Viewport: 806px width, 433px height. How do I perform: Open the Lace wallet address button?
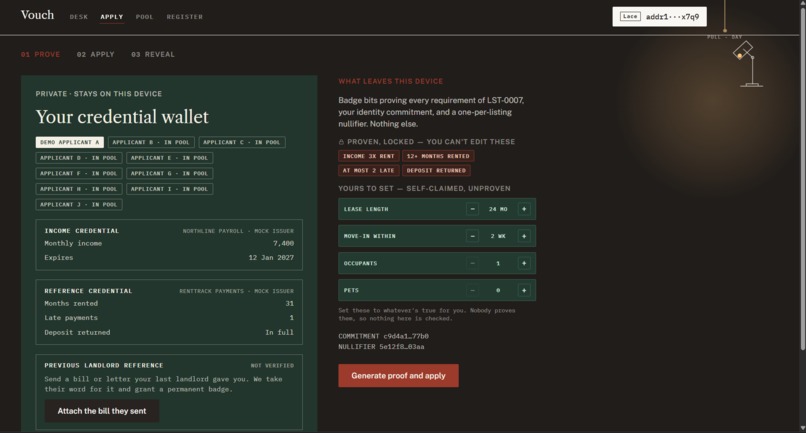[x=660, y=16]
